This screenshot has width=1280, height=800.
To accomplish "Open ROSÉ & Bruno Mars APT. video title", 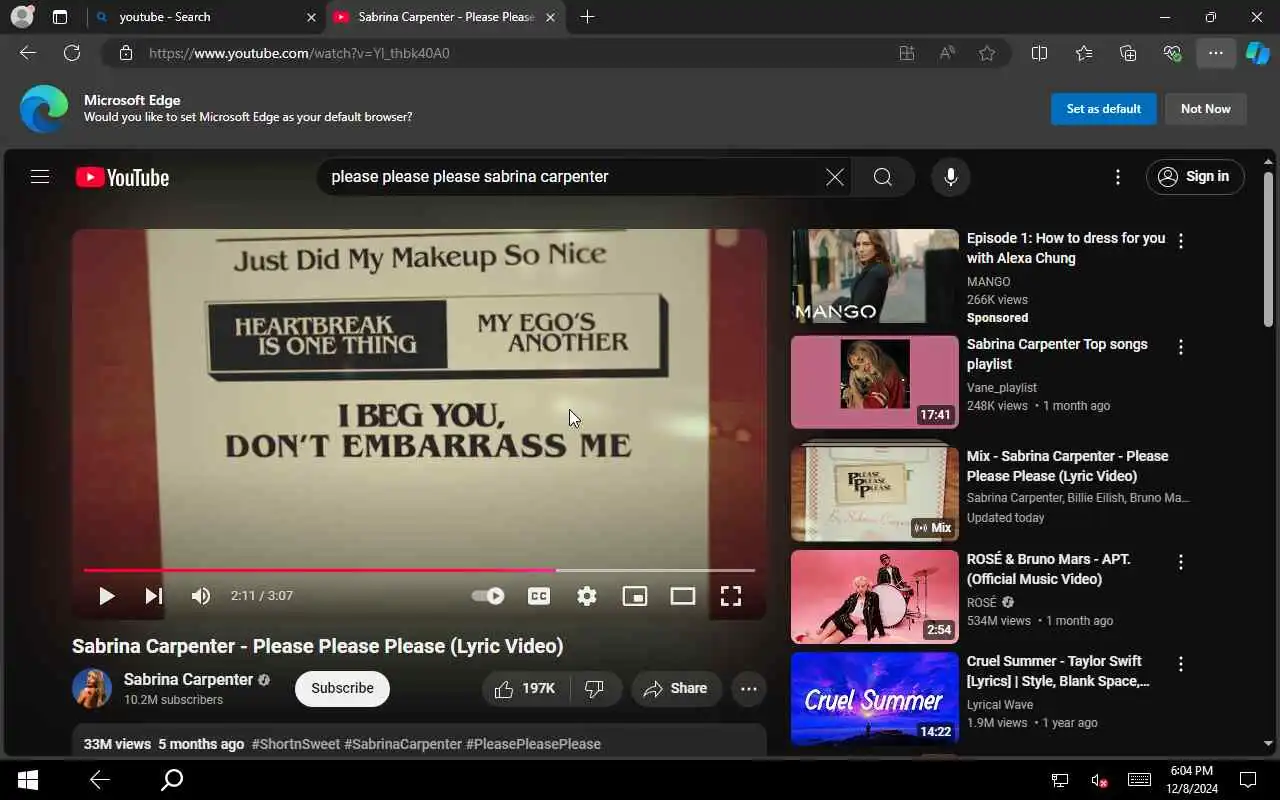I will (x=1049, y=569).
